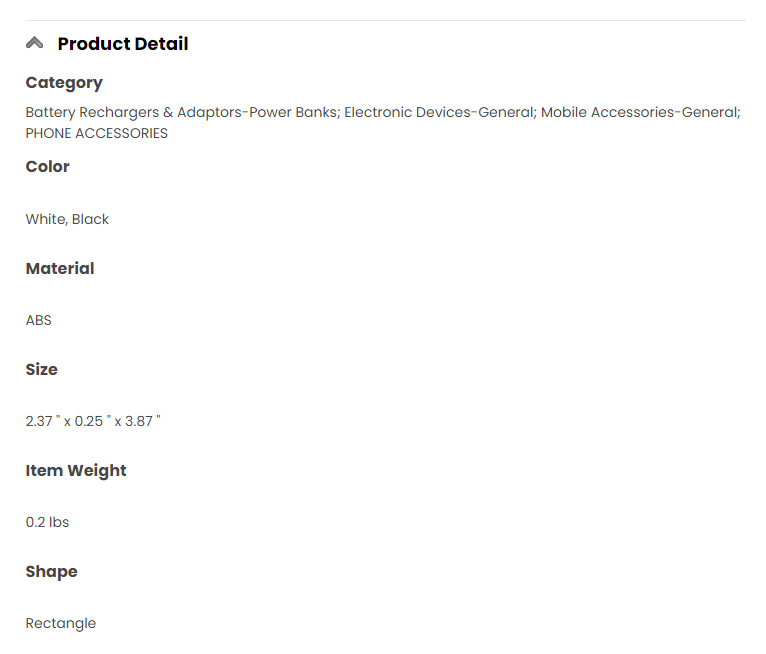Click the horizontal divider above Product Detail

[385, 20]
